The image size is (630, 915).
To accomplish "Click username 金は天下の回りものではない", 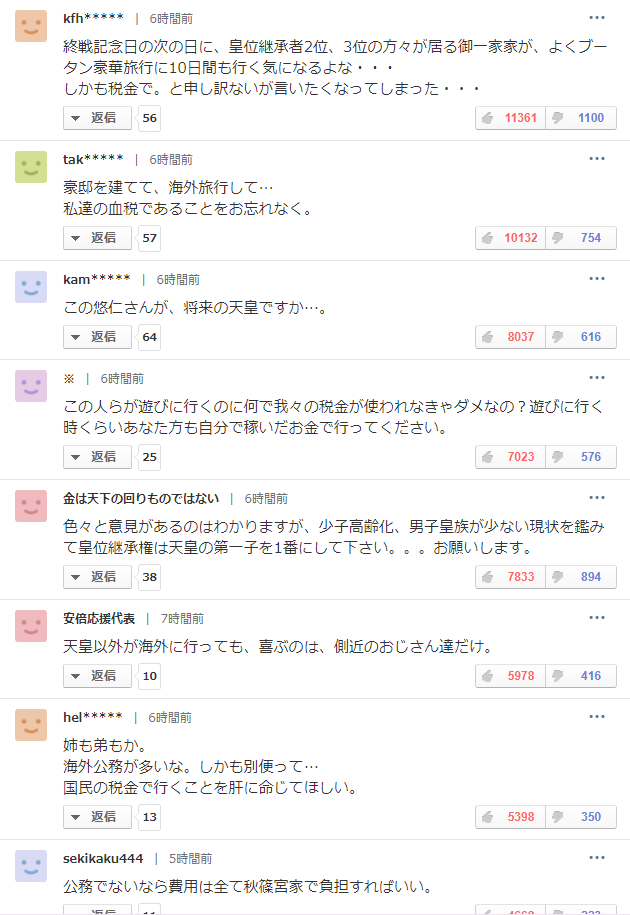I will pyautogui.click(x=141, y=499).
